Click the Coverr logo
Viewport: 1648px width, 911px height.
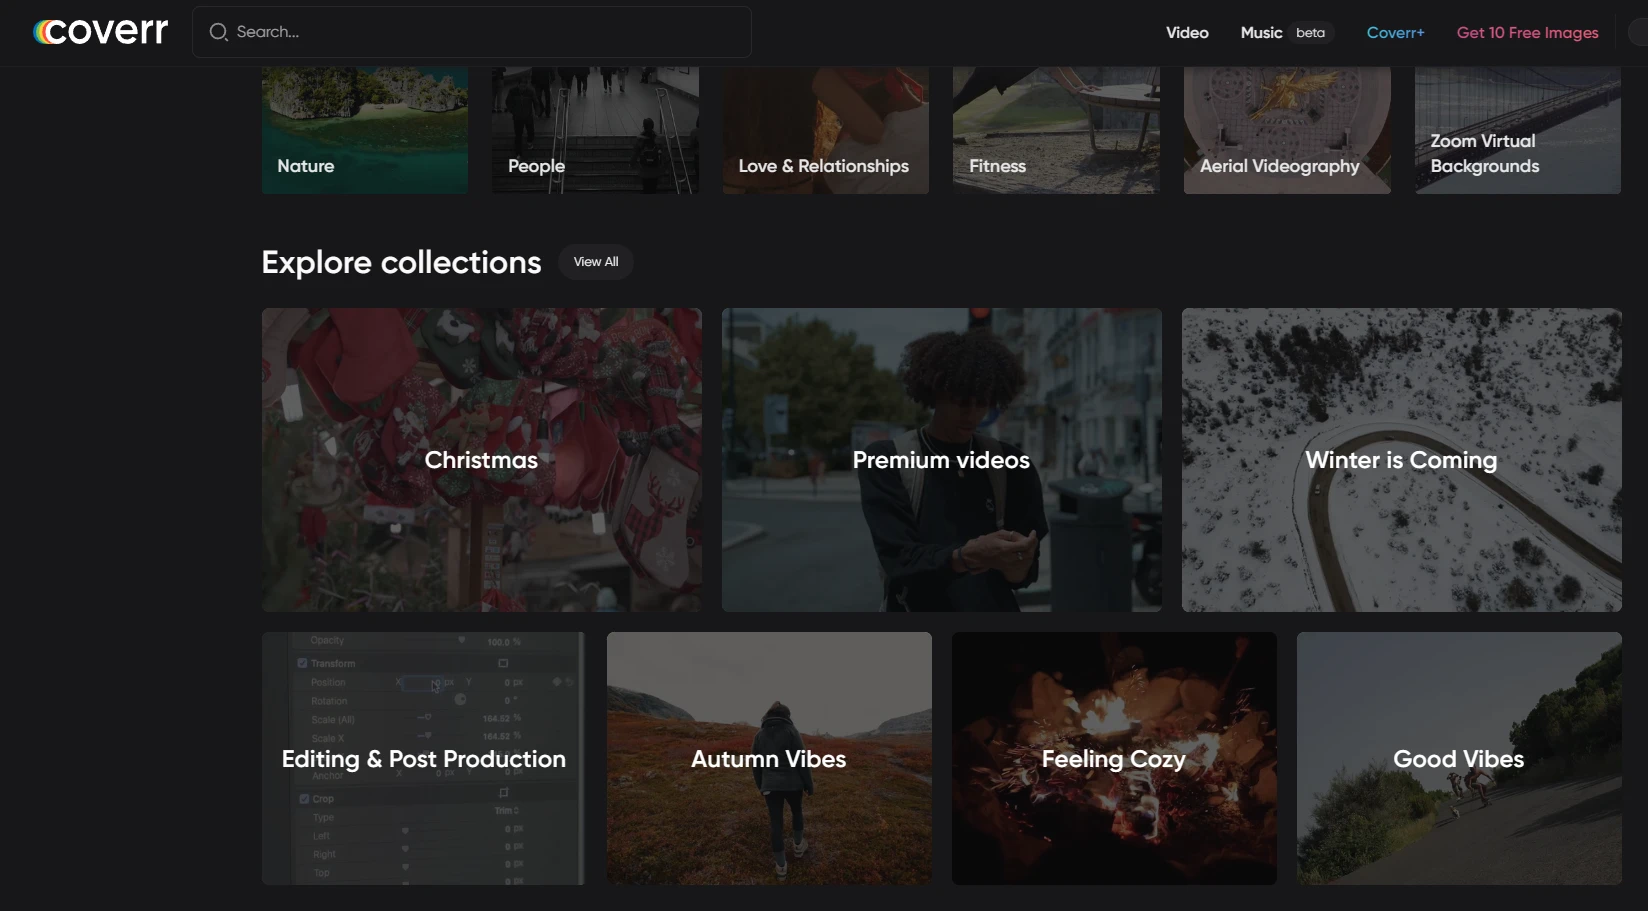100,32
